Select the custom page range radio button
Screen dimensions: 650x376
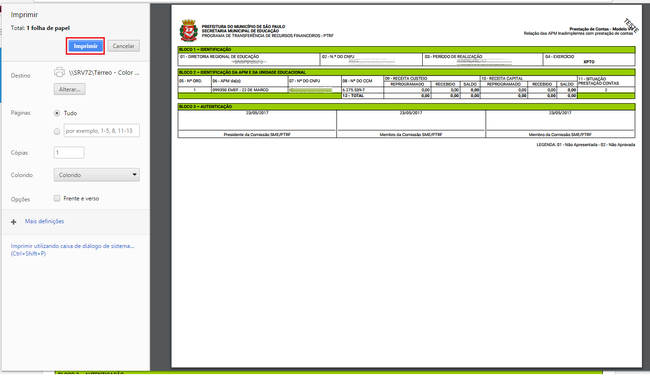point(57,131)
